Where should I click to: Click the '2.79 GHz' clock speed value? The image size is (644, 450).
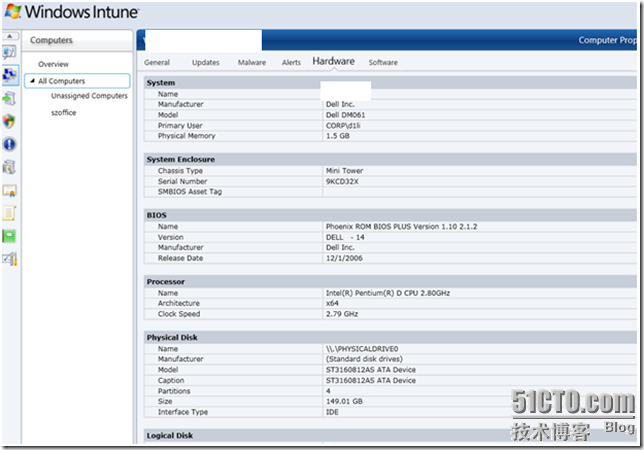point(342,314)
